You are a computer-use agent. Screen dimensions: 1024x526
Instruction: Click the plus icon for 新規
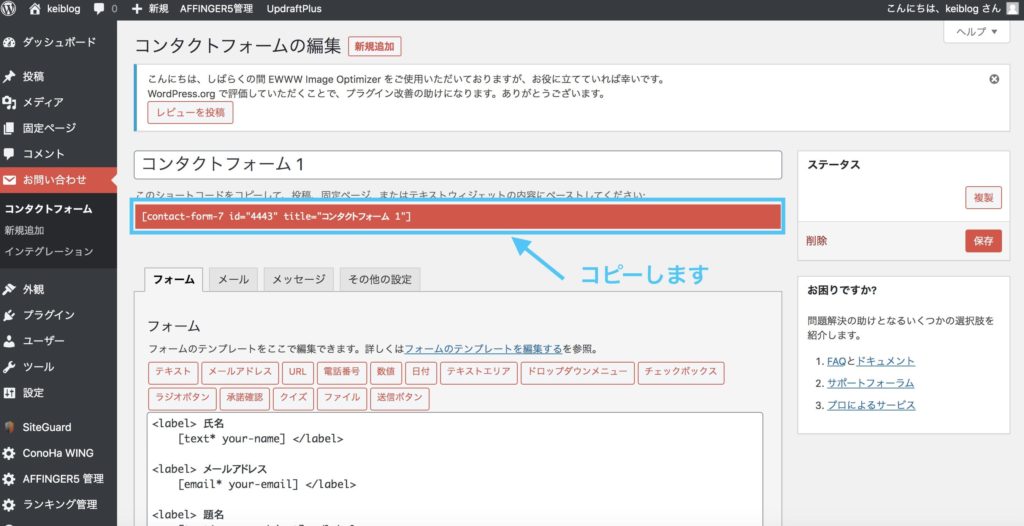(136, 9)
